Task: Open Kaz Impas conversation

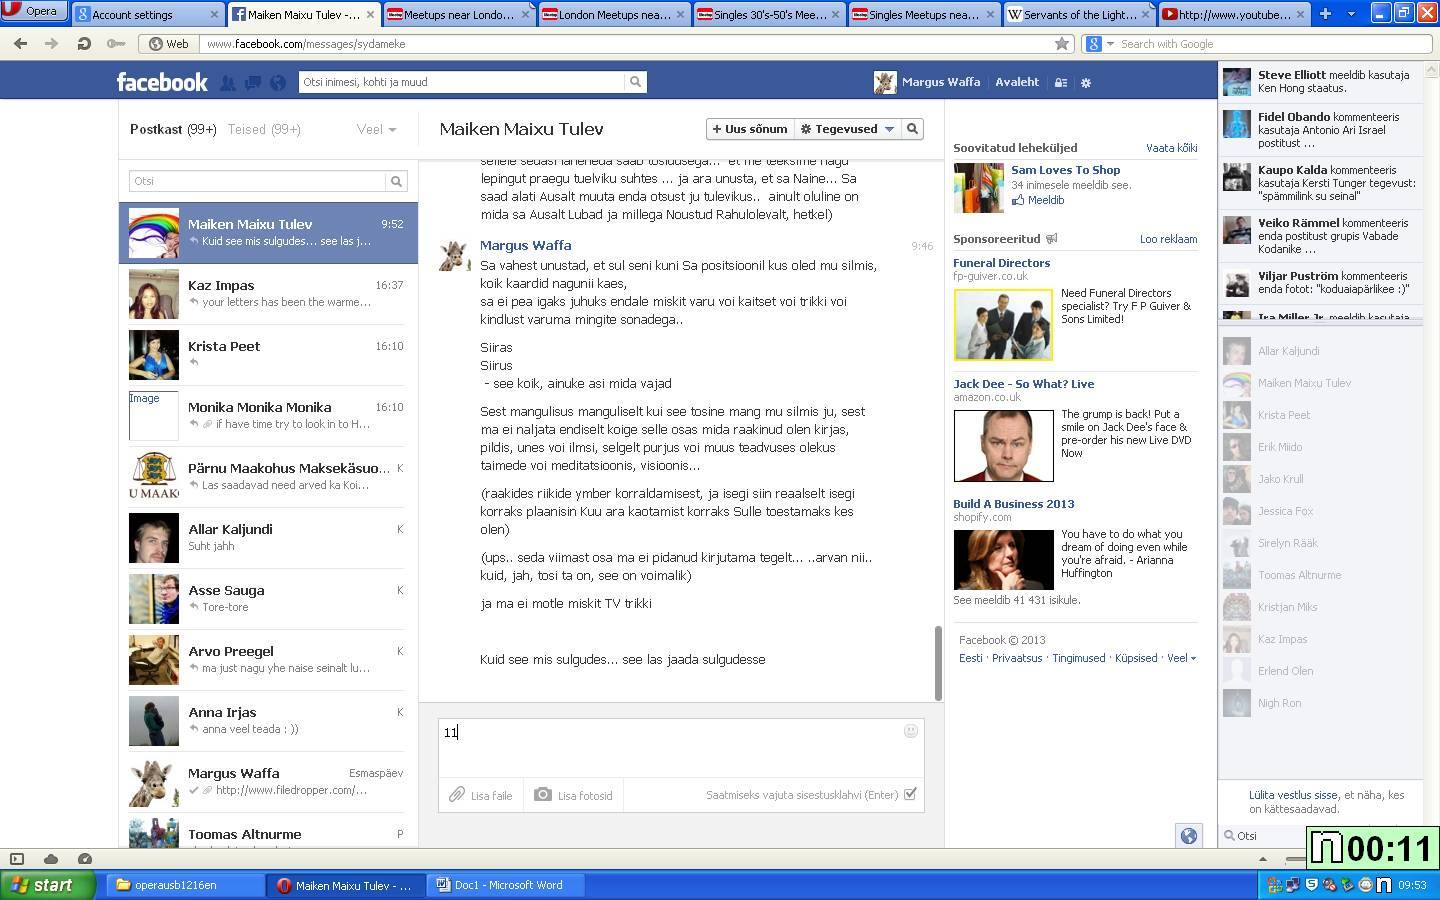Action: tap(268, 293)
